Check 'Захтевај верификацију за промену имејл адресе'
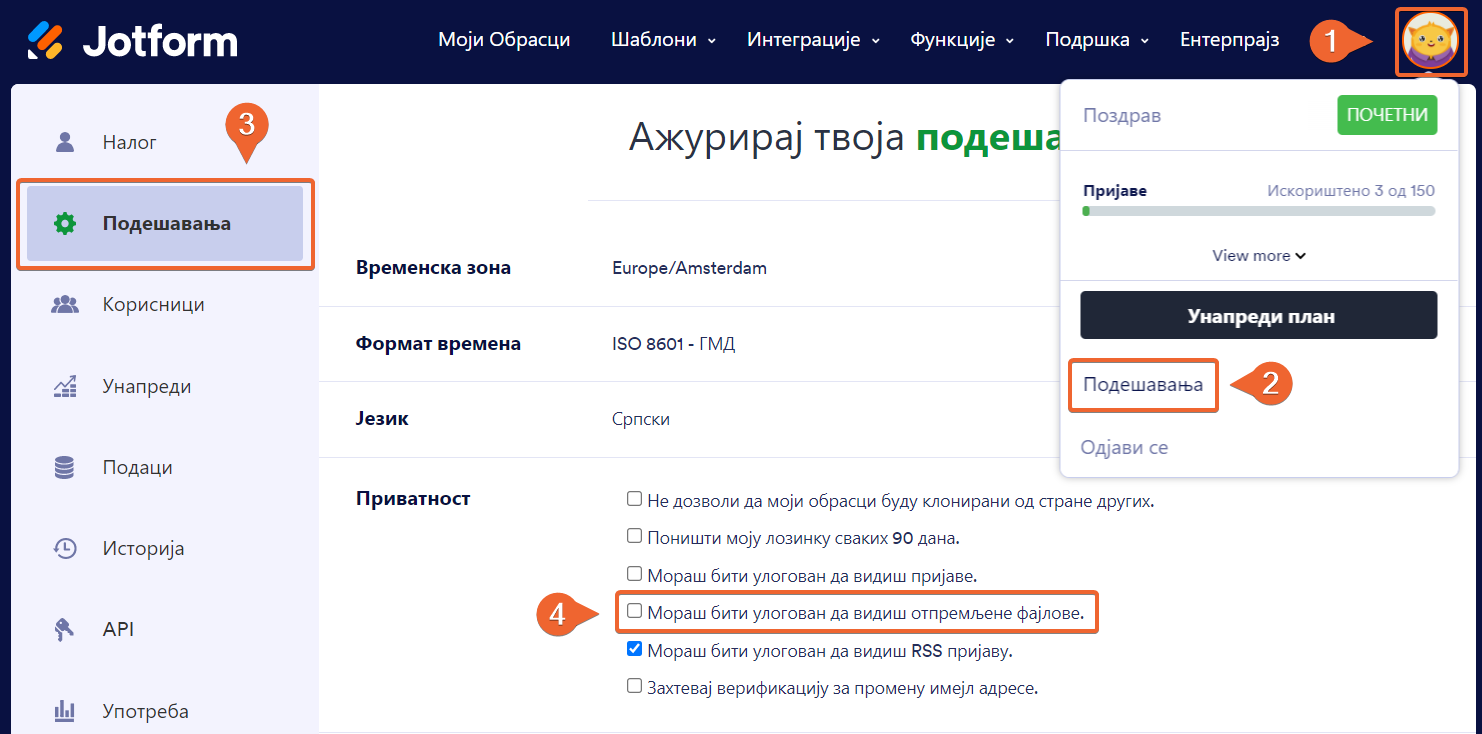Viewport: 1482px width, 734px height. (634, 686)
